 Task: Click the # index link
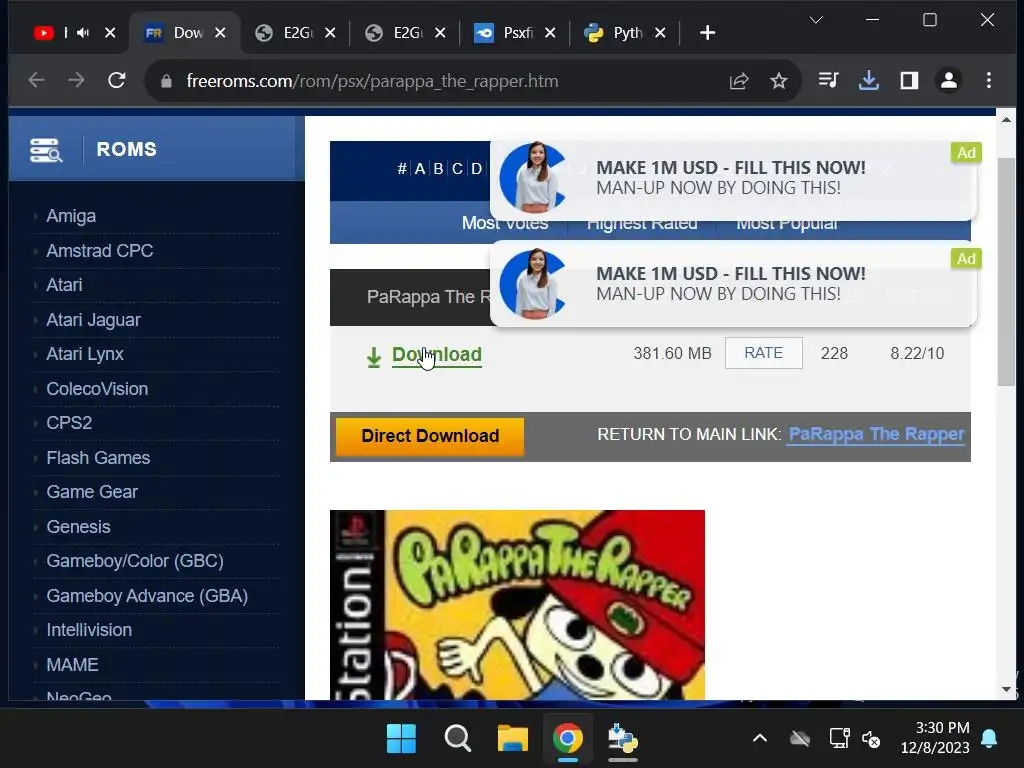(x=402, y=169)
